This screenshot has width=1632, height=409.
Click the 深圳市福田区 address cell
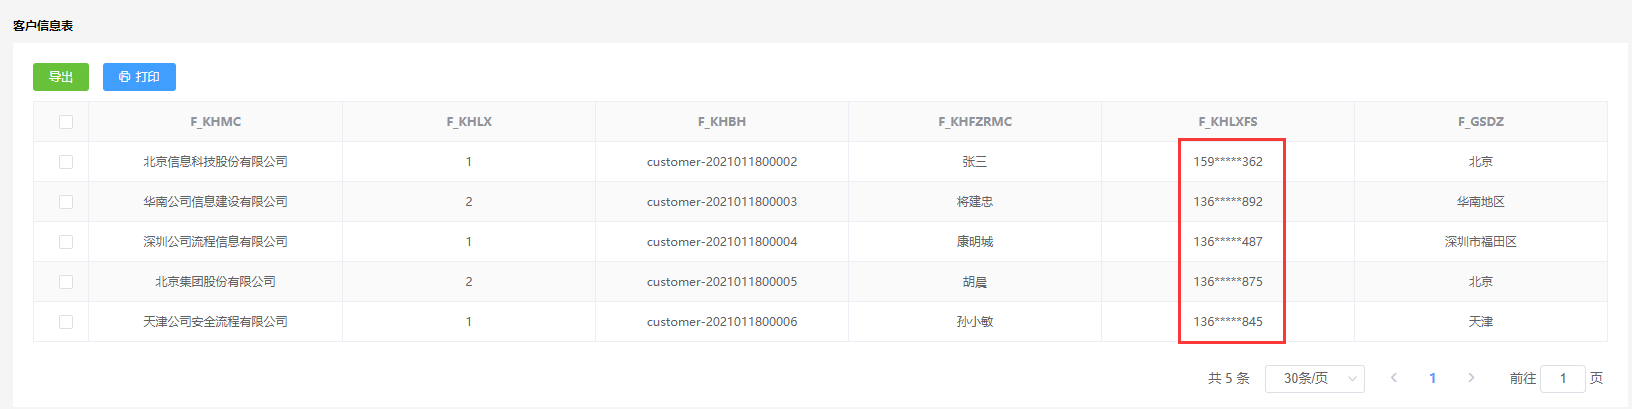click(1481, 242)
